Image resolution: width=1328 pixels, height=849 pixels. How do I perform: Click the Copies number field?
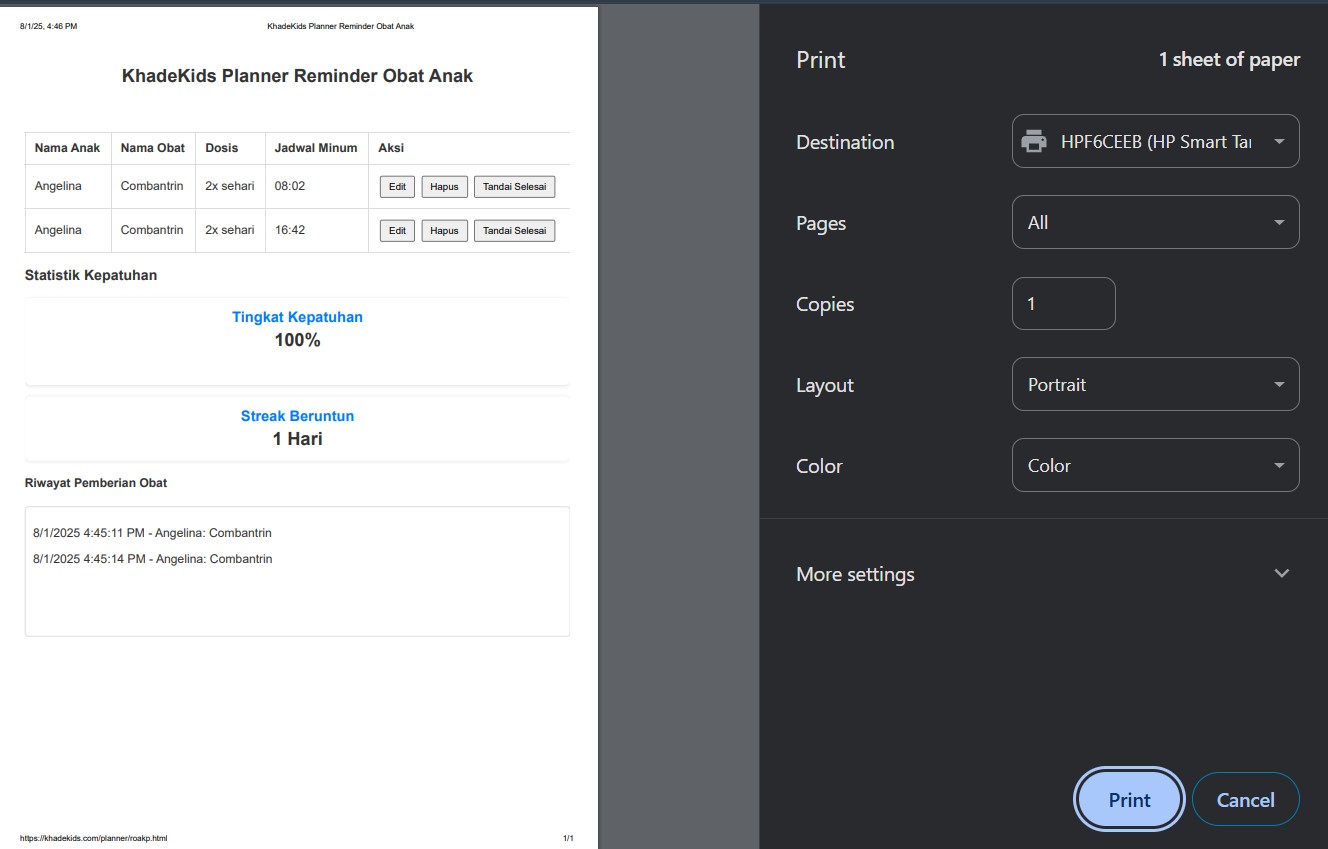(x=1063, y=304)
